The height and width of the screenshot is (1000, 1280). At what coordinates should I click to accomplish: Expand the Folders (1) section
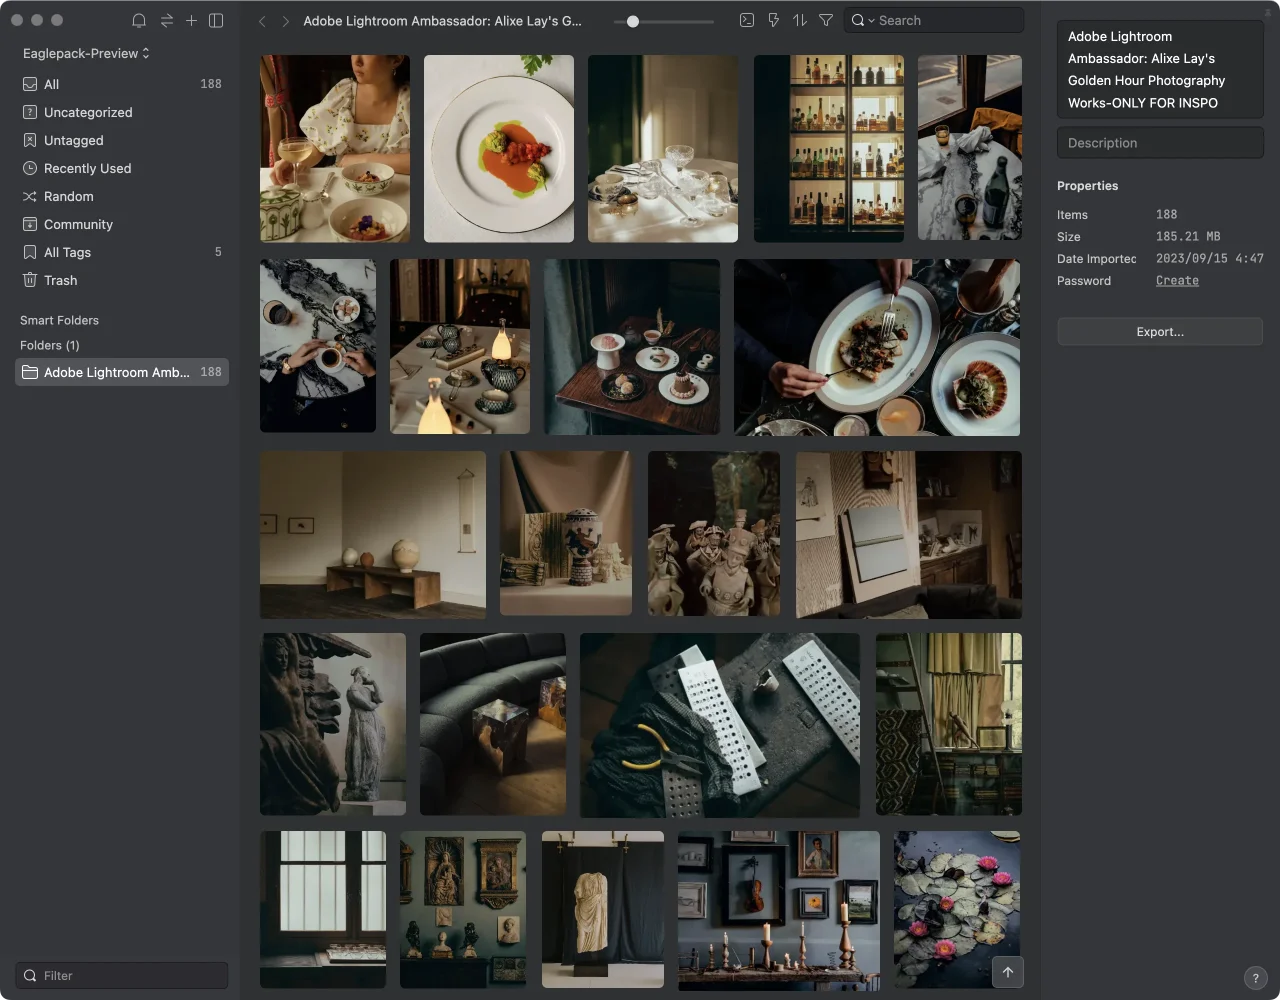[50, 345]
